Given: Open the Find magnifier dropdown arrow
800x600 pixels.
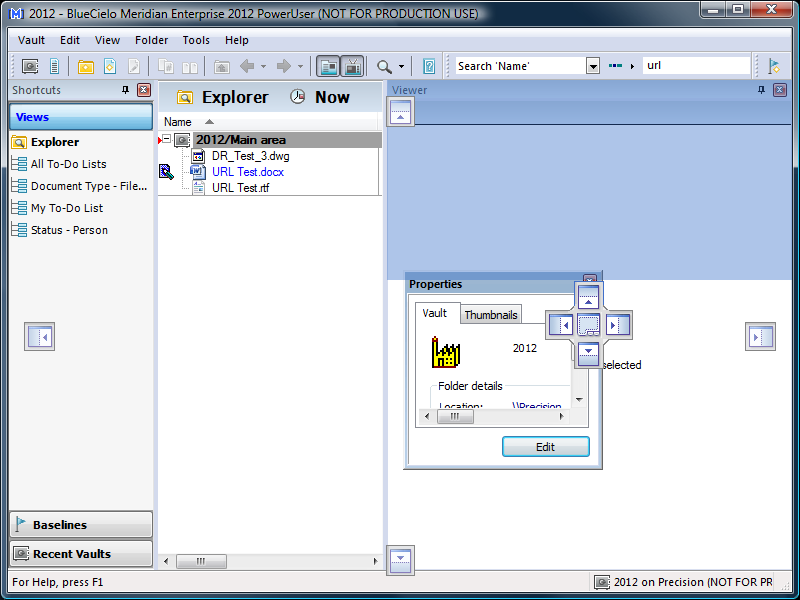Looking at the screenshot, I should pyautogui.click(x=401, y=66).
